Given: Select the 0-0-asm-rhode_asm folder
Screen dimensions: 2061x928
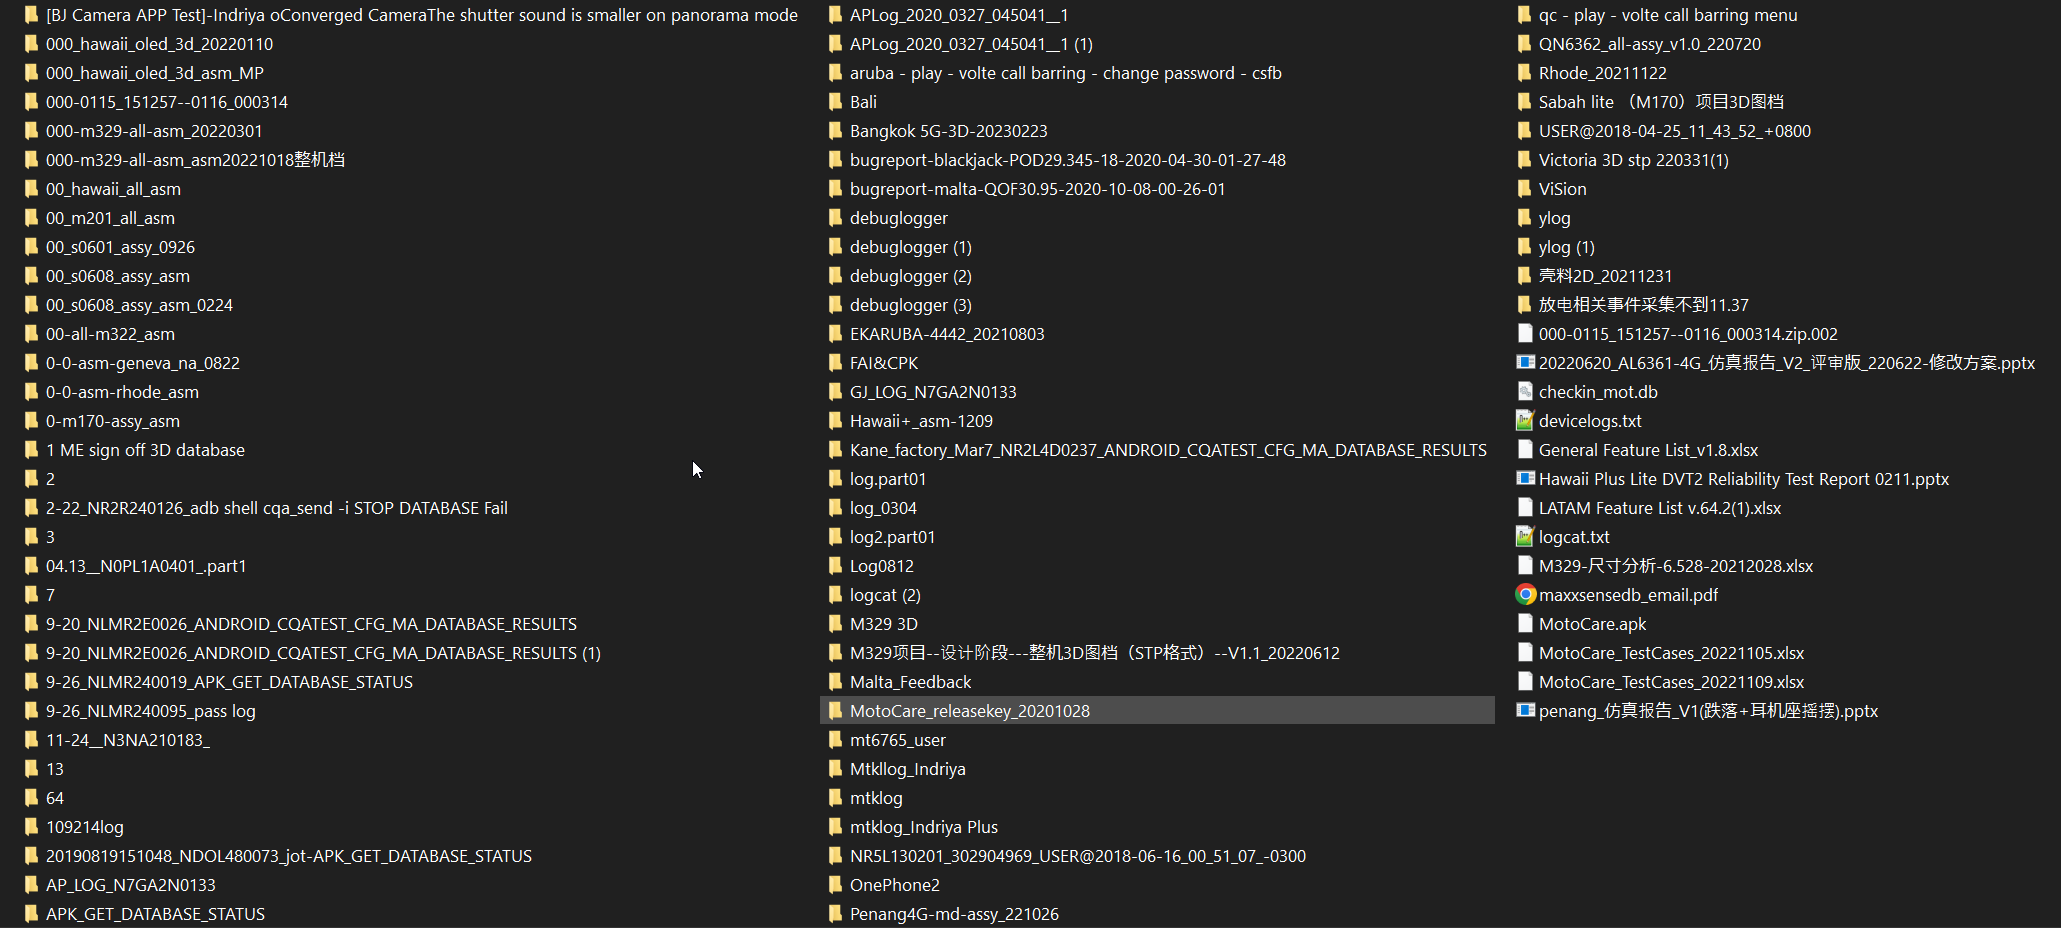Looking at the screenshot, I should click(122, 392).
